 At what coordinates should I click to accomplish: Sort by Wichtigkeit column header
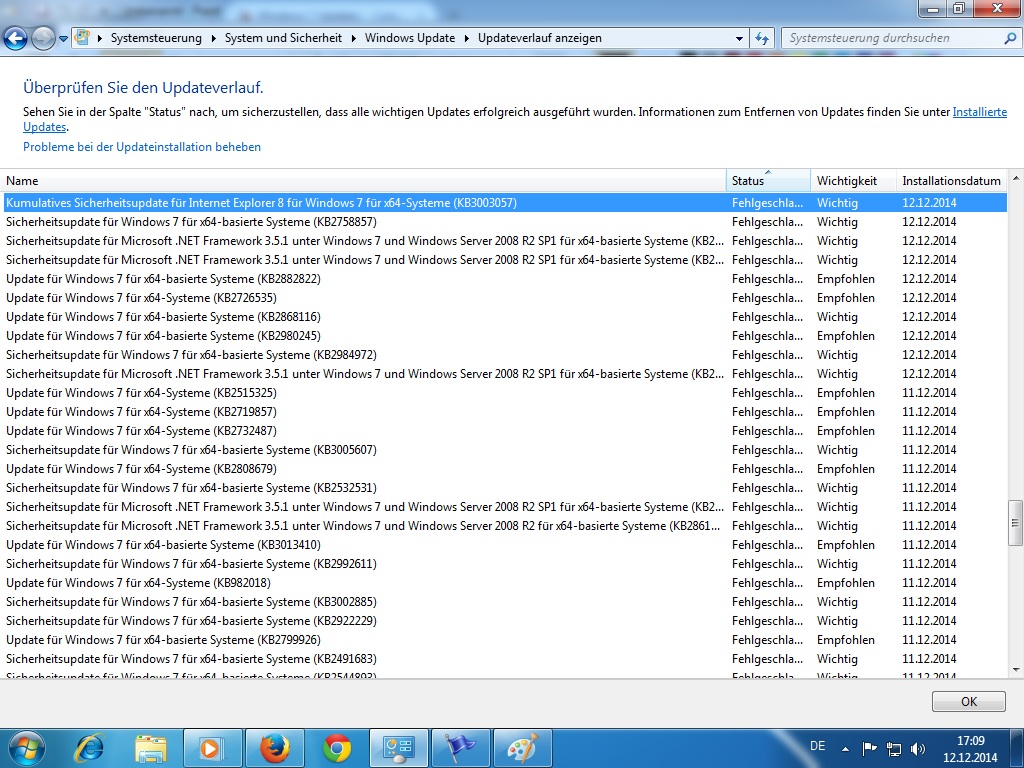click(853, 181)
